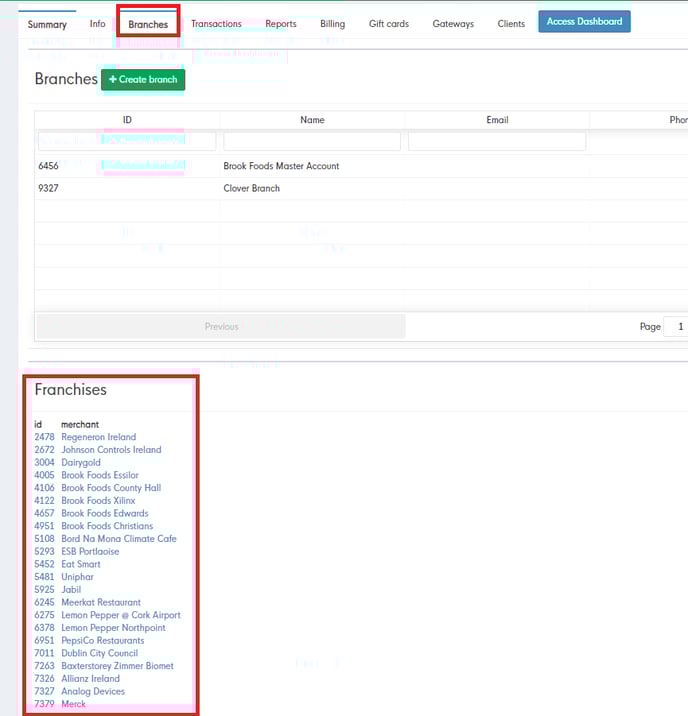Open the Transactions tab
Image resolution: width=688 pixels, height=716 pixels.
point(216,24)
